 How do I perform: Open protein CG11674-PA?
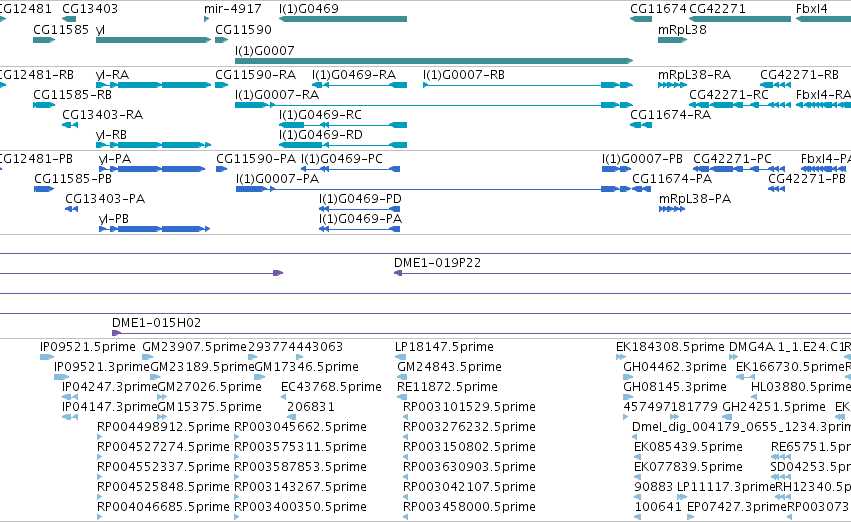[672, 179]
